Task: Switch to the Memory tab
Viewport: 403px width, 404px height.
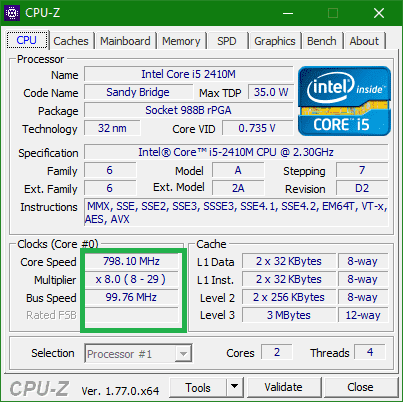Action: (181, 41)
